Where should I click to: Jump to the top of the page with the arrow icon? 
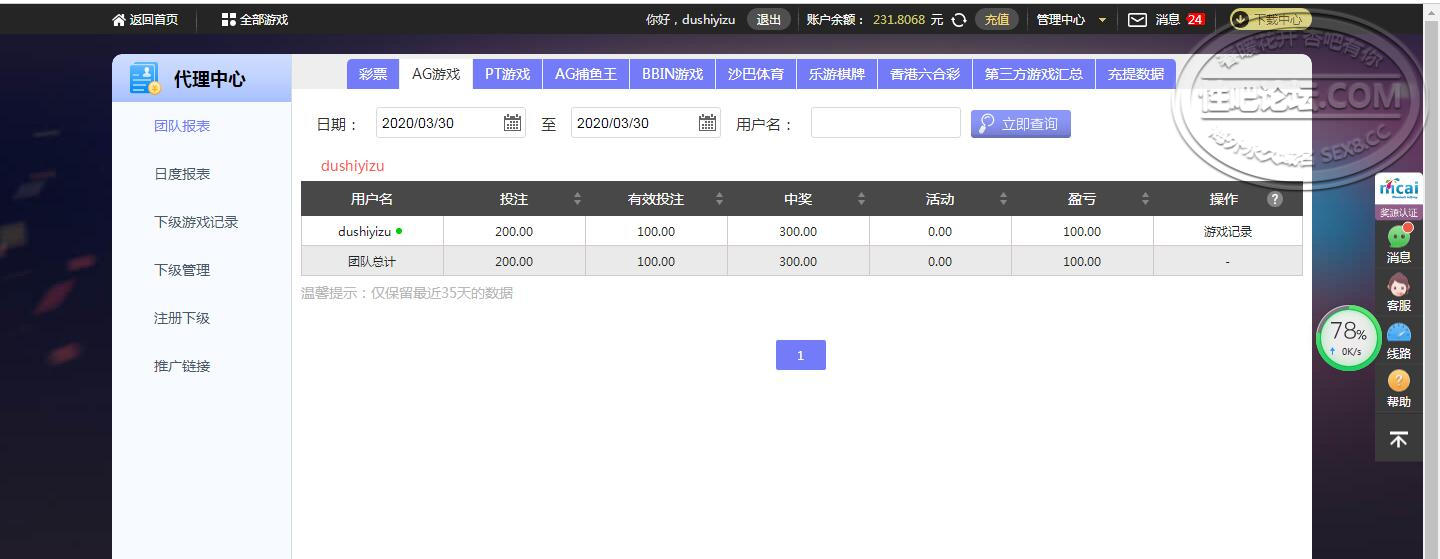pyautogui.click(x=1399, y=439)
